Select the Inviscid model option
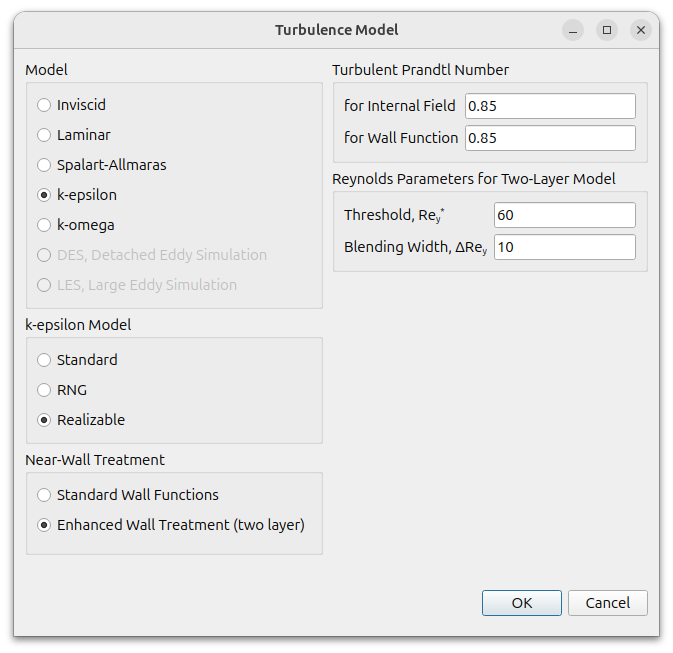 click(x=71, y=105)
